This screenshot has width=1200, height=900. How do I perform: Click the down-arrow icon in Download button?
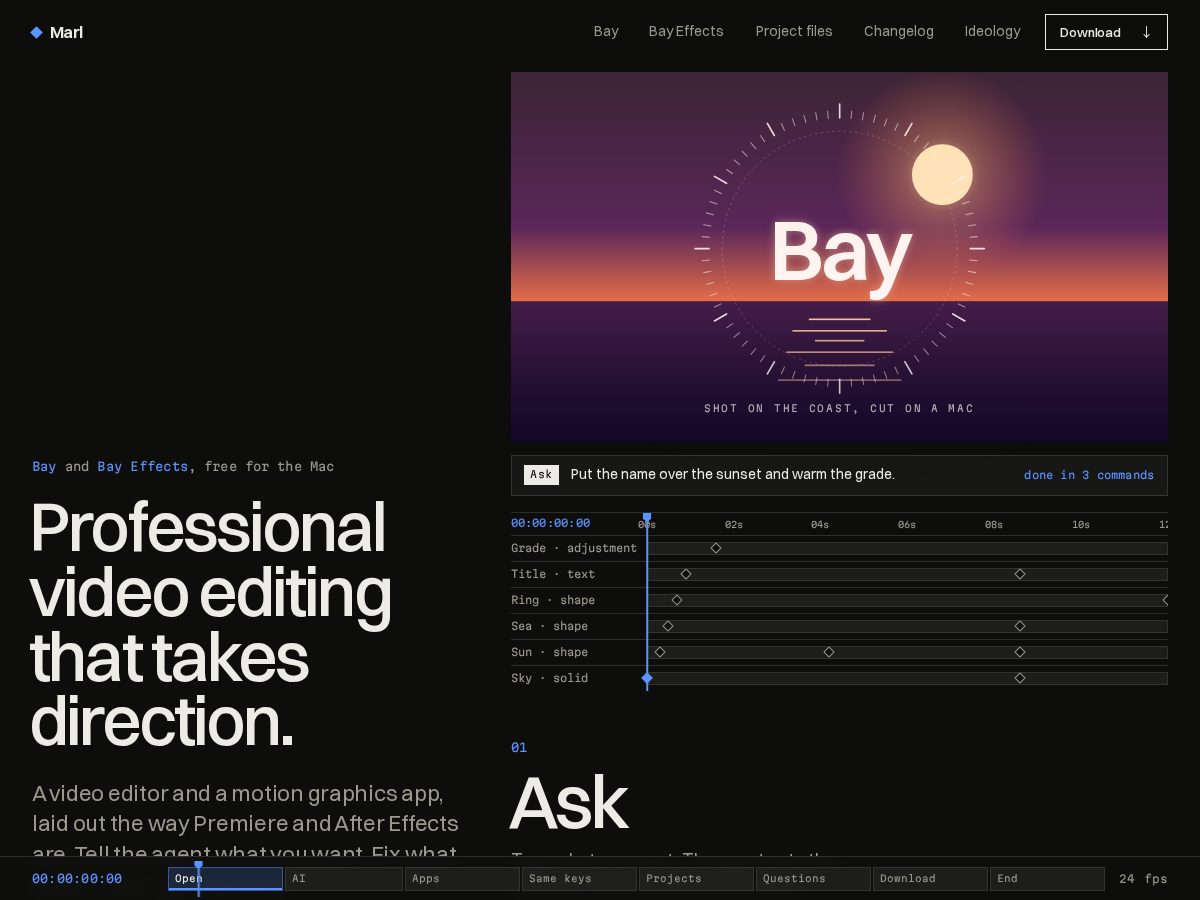[x=1146, y=32]
